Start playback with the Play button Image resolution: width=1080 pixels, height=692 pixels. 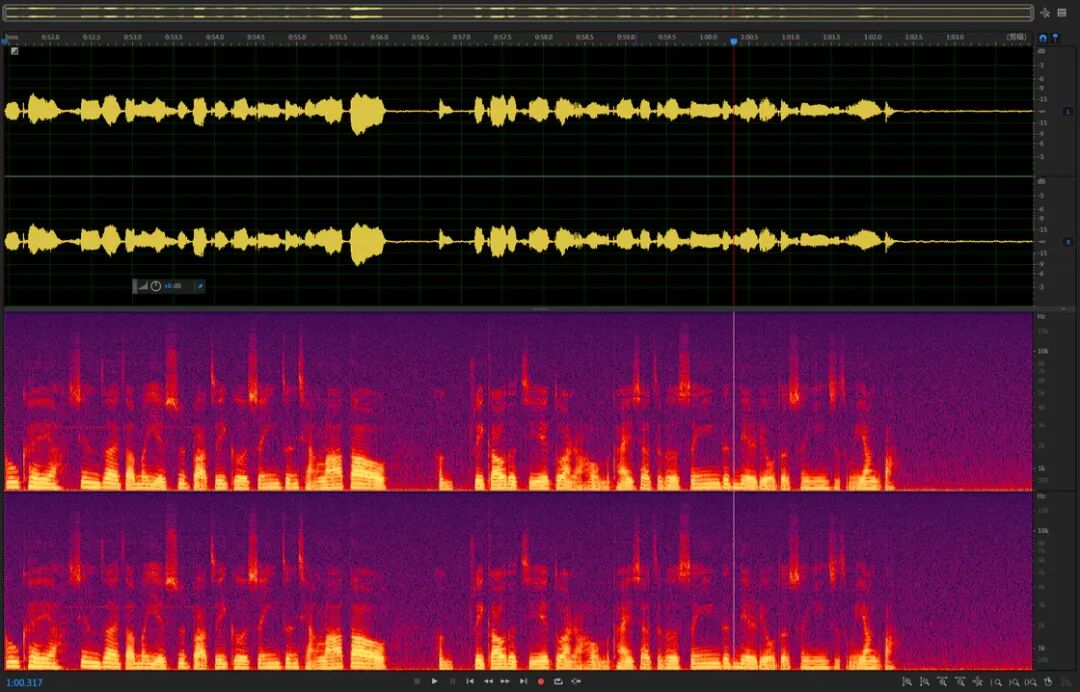tap(435, 682)
